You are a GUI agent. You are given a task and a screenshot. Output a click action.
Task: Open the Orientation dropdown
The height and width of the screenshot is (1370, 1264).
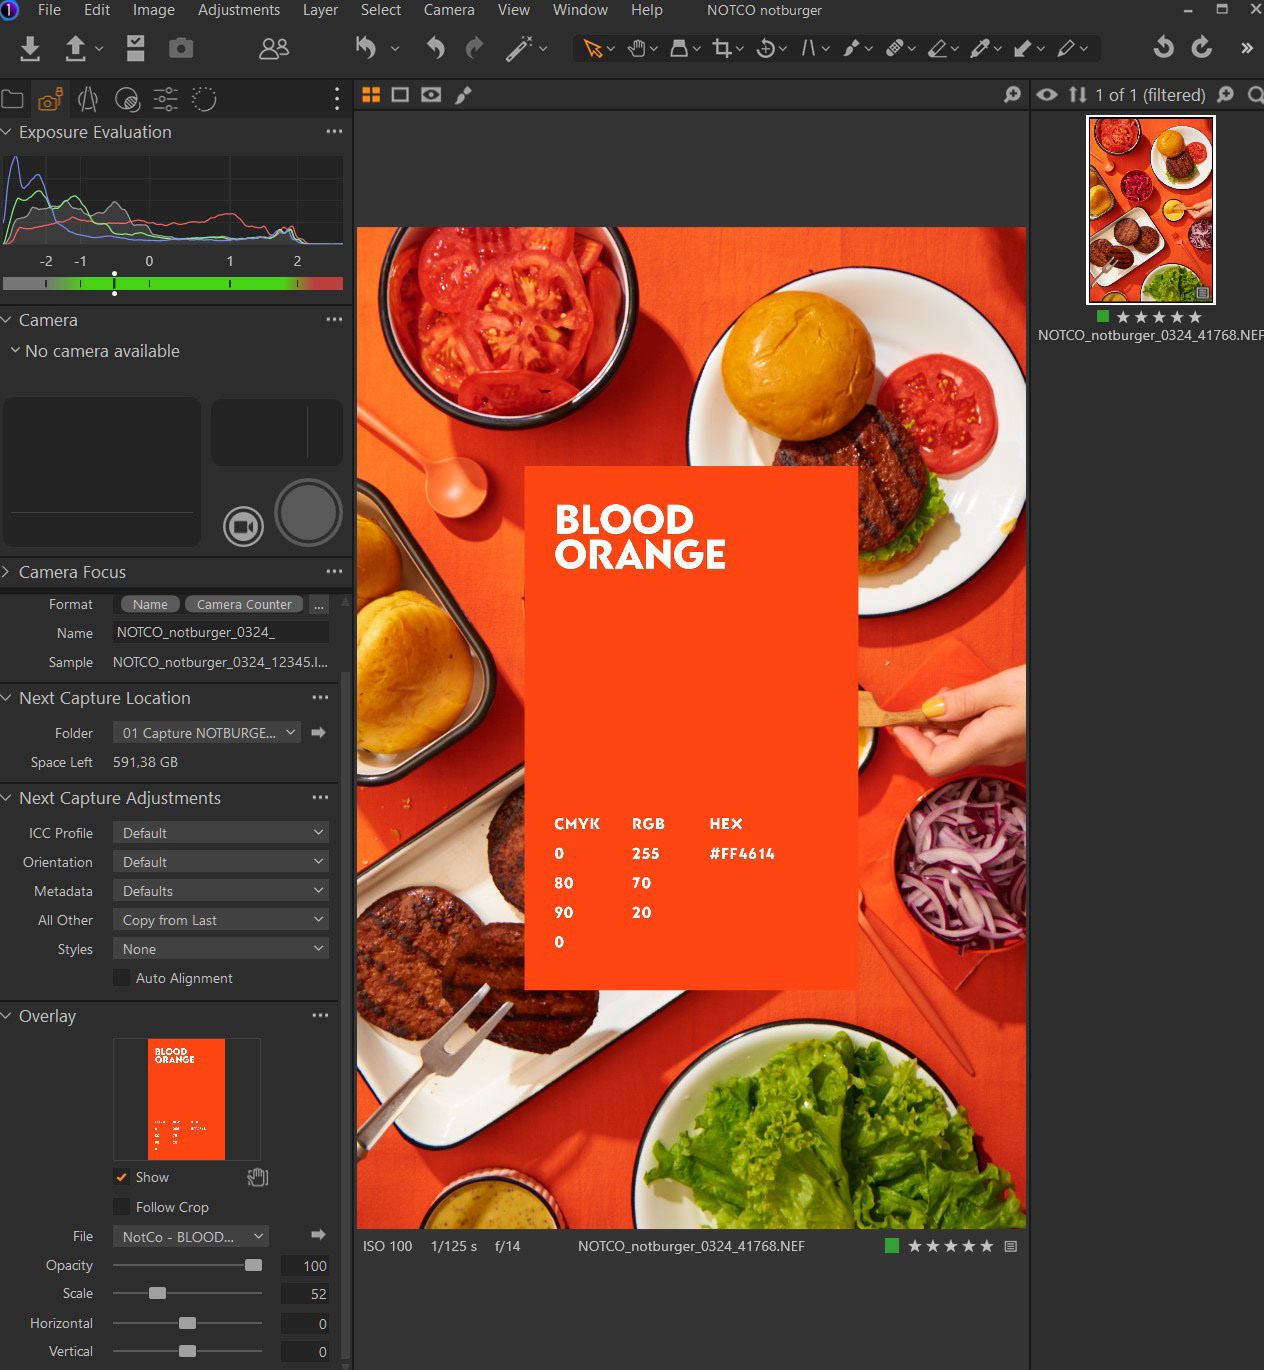click(x=221, y=862)
